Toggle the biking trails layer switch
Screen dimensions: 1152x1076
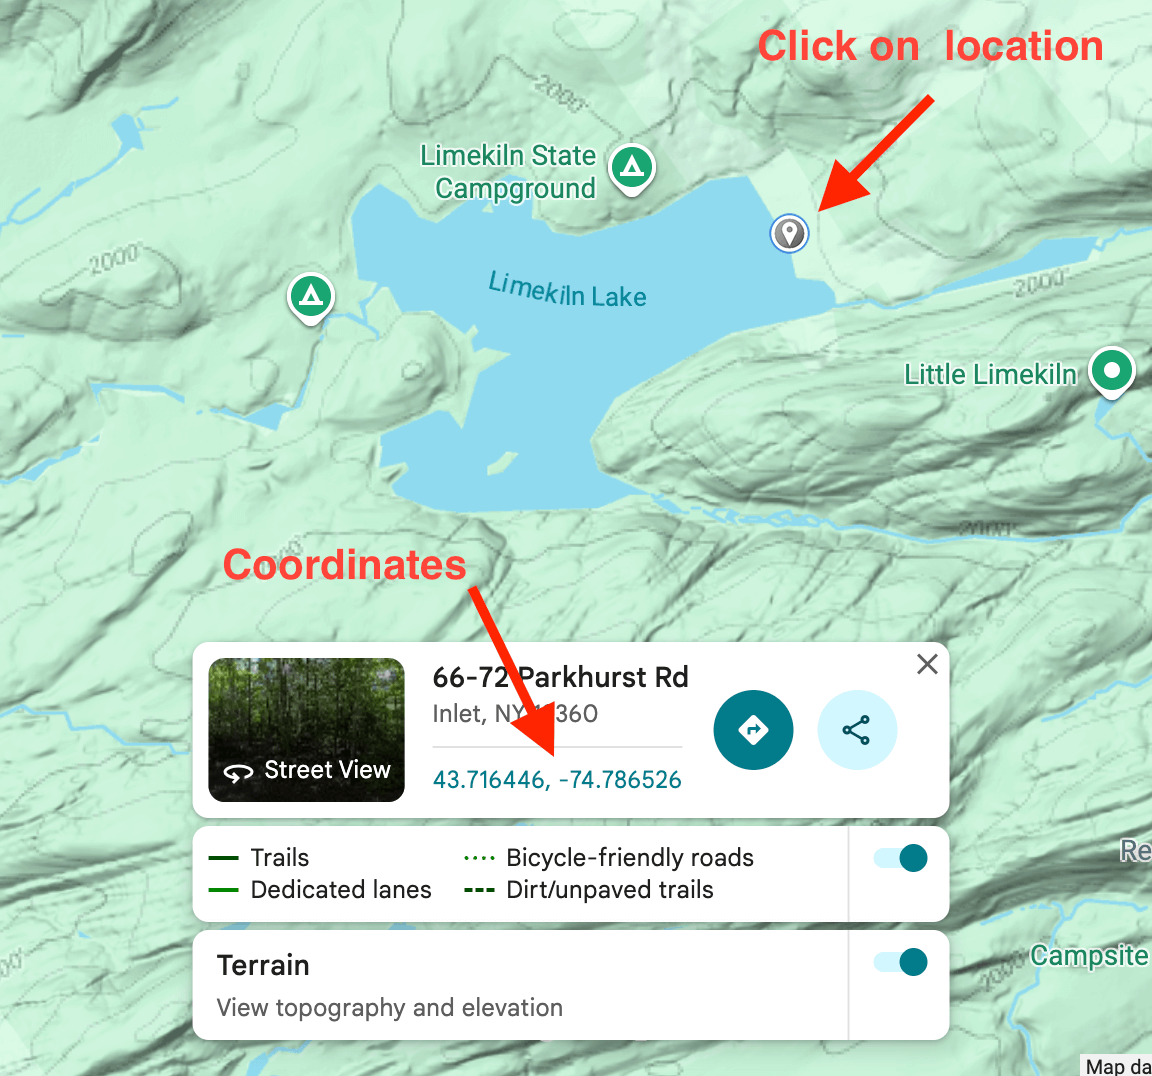tap(901, 858)
